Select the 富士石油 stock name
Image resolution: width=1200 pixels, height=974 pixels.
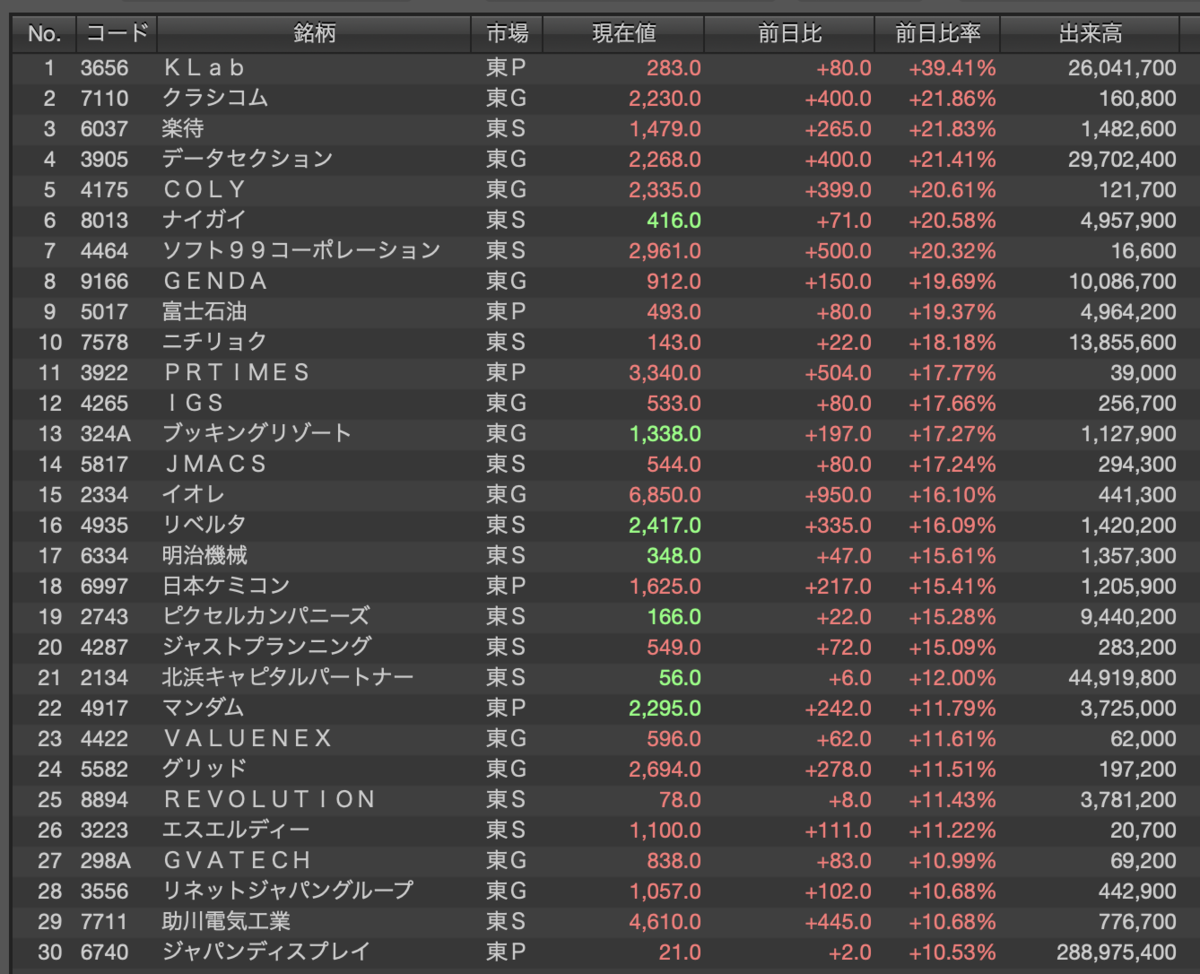(x=204, y=312)
